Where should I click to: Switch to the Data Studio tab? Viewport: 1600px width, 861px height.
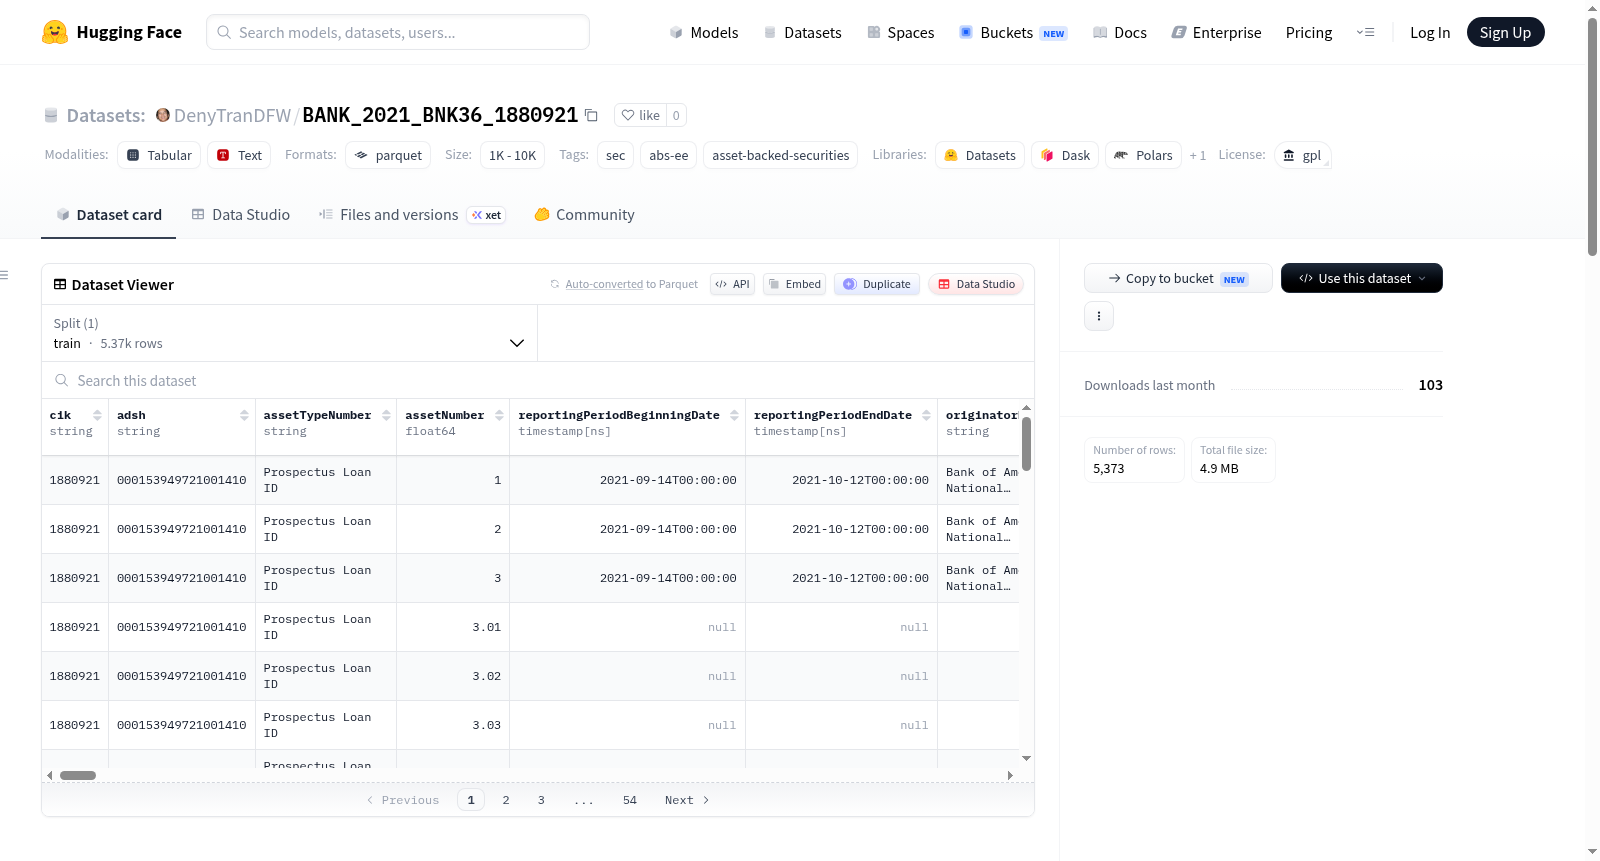[241, 214]
